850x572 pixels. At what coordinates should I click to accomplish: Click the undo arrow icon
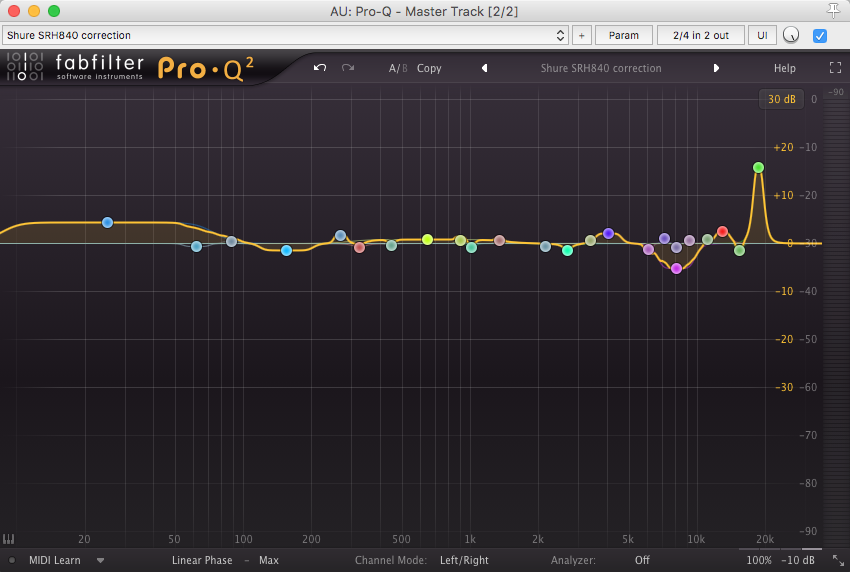click(320, 68)
